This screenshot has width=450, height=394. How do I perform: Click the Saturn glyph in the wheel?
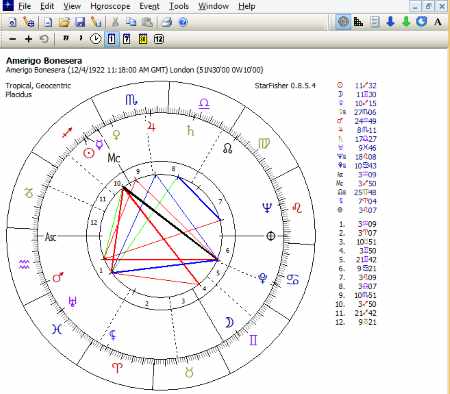click(x=190, y=131)
